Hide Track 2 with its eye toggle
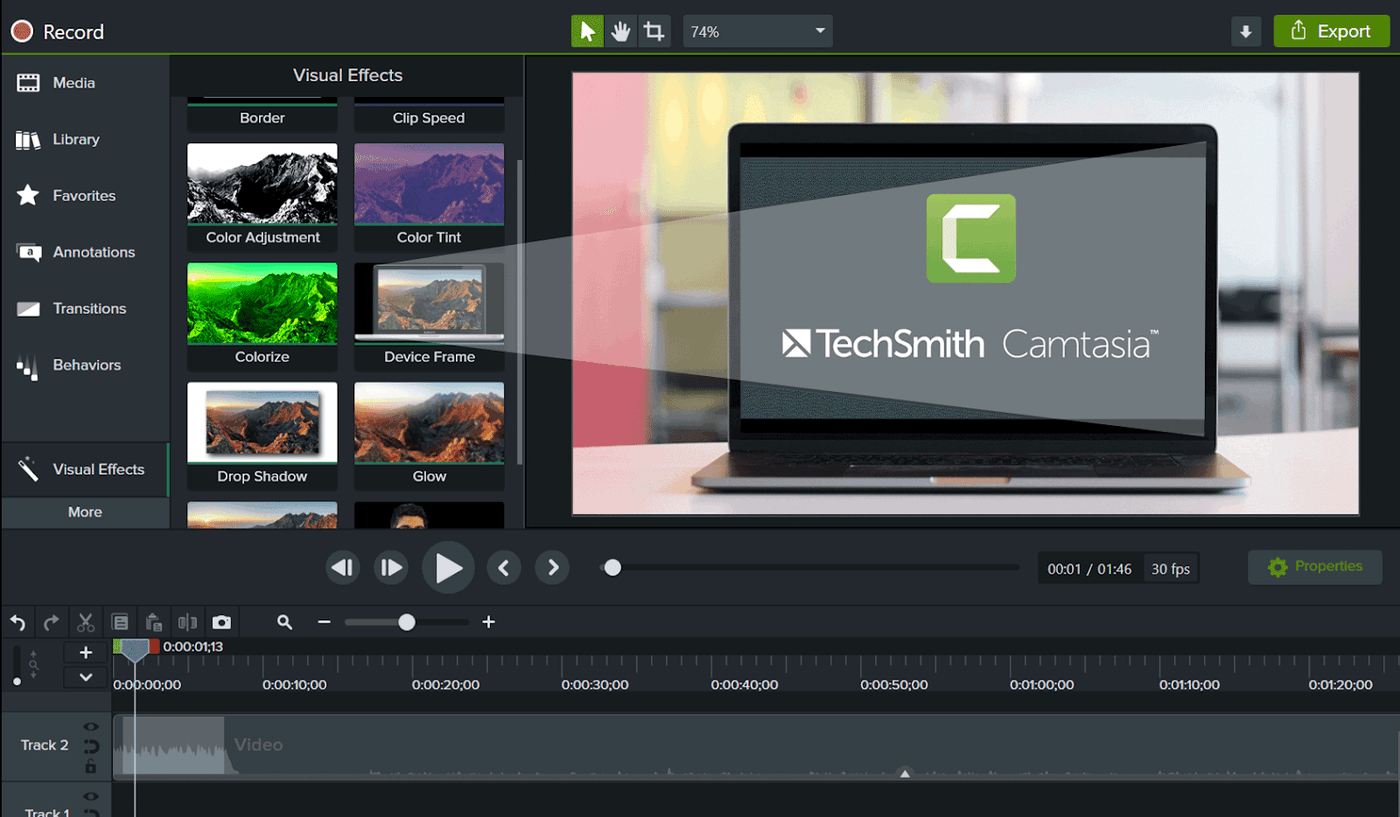The image size is (1400, 817). (x=91, y=726)
